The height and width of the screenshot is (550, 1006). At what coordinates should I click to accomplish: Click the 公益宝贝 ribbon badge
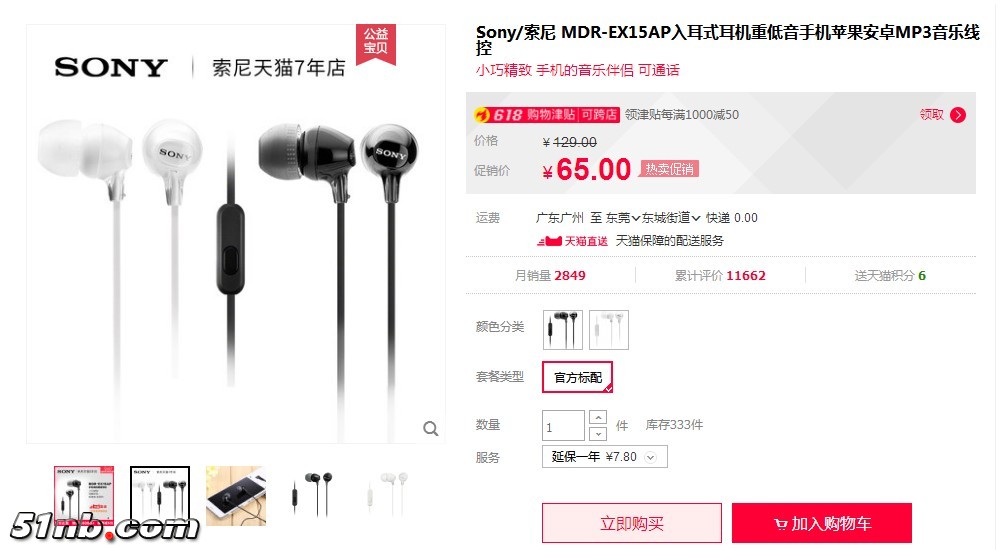click(376, 44)
